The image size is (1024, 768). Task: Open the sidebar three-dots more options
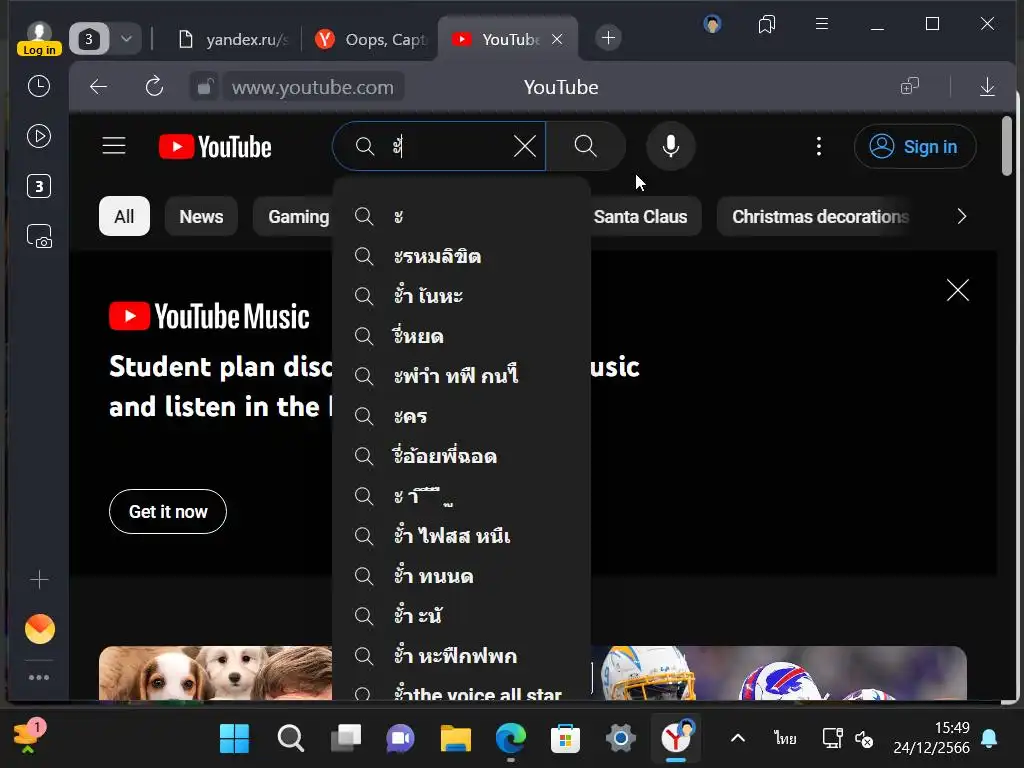(39, 677)
